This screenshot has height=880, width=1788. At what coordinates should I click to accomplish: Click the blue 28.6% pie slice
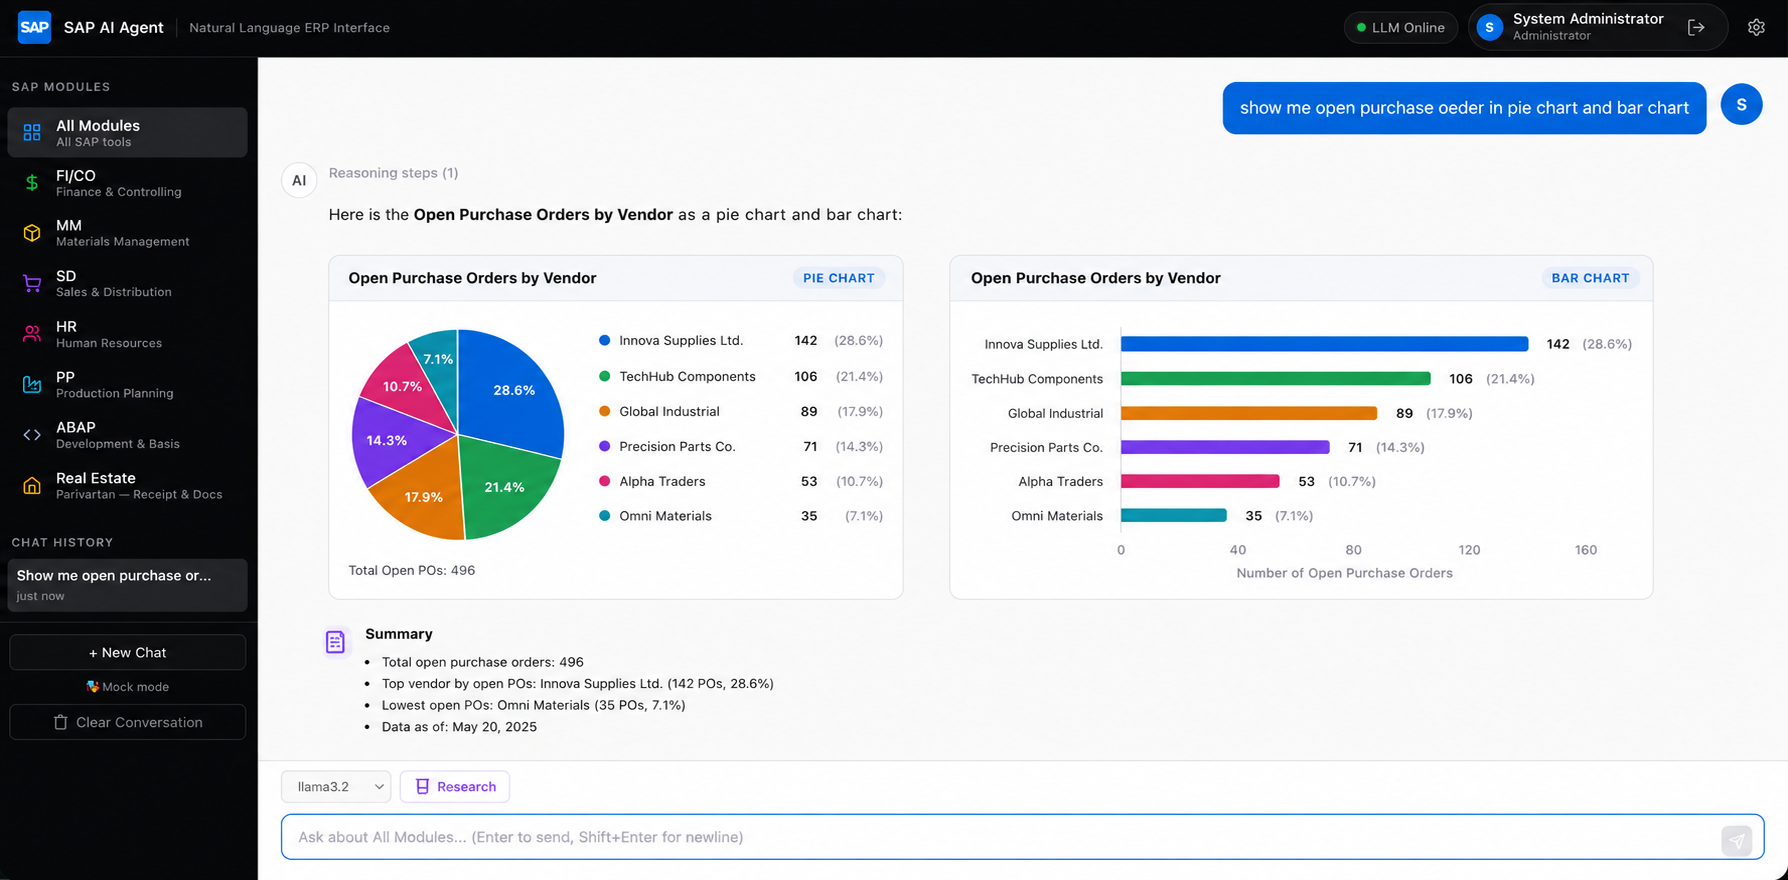514,389
